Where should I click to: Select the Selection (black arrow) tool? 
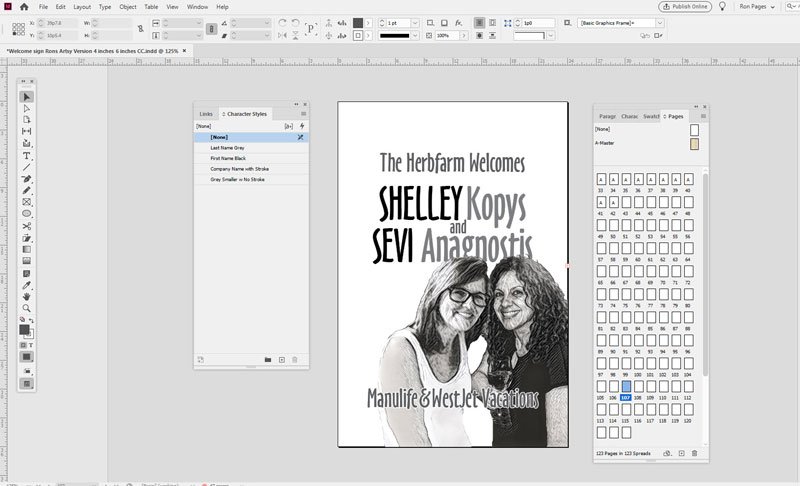[x=27, y=97]
